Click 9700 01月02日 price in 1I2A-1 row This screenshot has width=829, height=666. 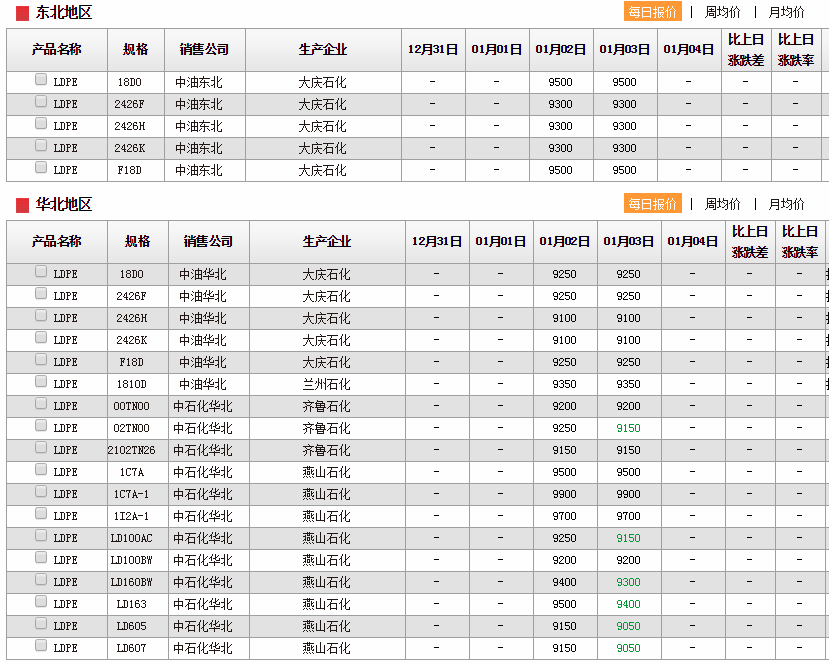pos(564,516)
